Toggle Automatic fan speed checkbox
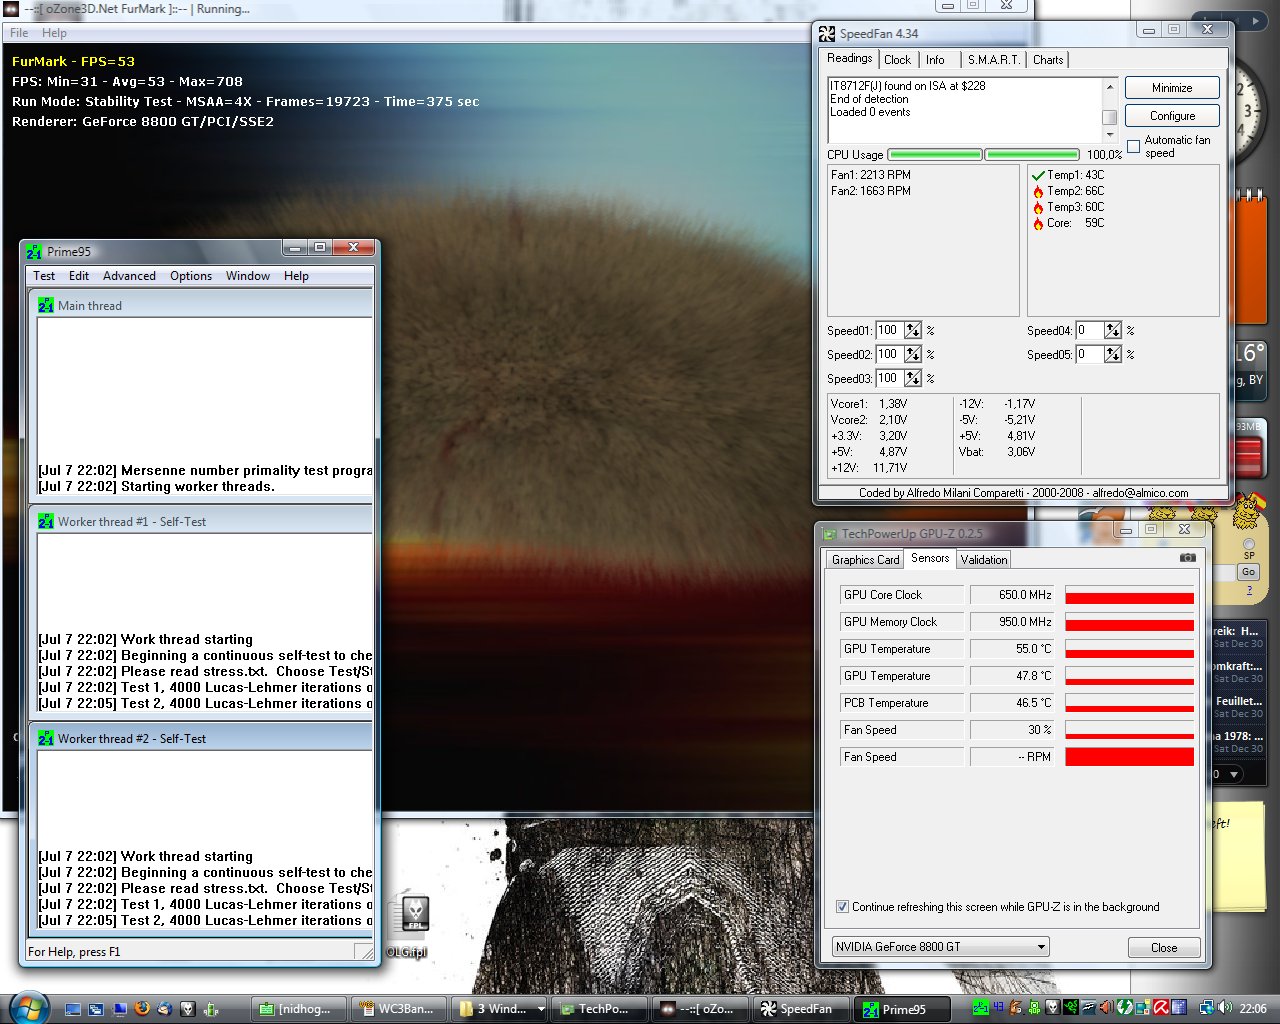Image resolution: width=1280 pixels, height=1024 pixels. [x=1133, y=146]
